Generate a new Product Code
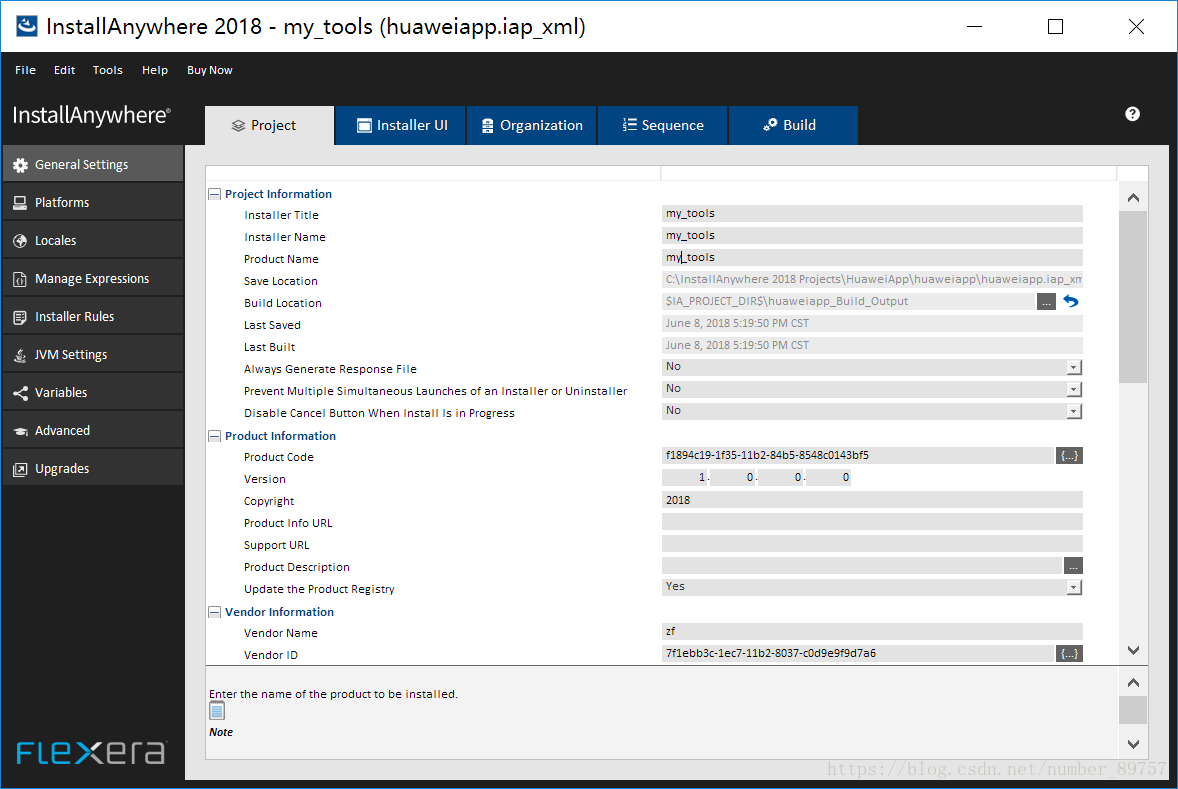1178x789 pixels. (1069, 455)
